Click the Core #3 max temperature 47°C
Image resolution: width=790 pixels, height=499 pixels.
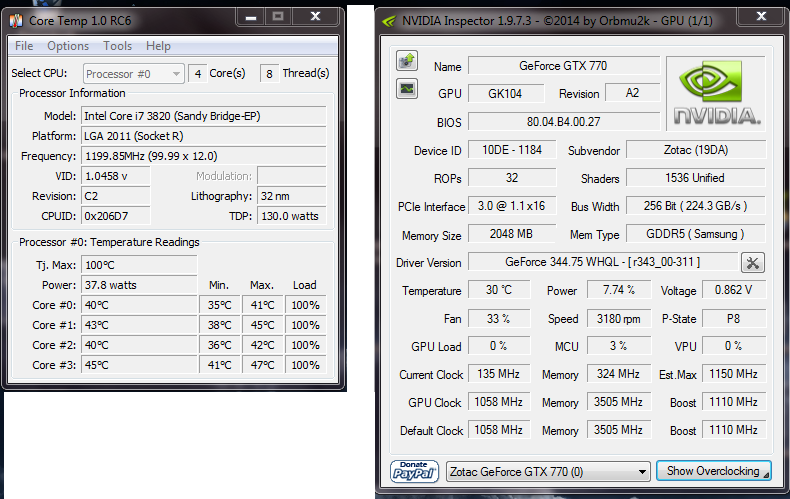pyautogui.click(x=262, y=365)
